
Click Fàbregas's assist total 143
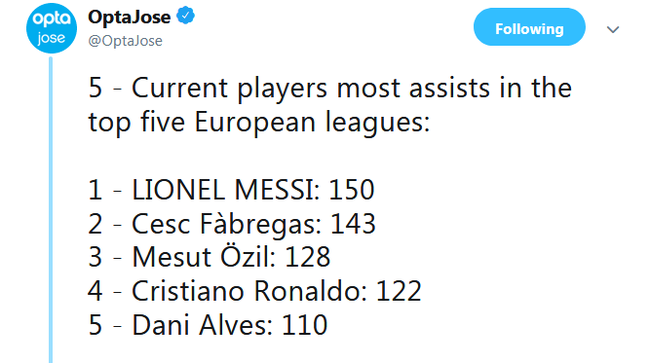(x=353, y=224)
